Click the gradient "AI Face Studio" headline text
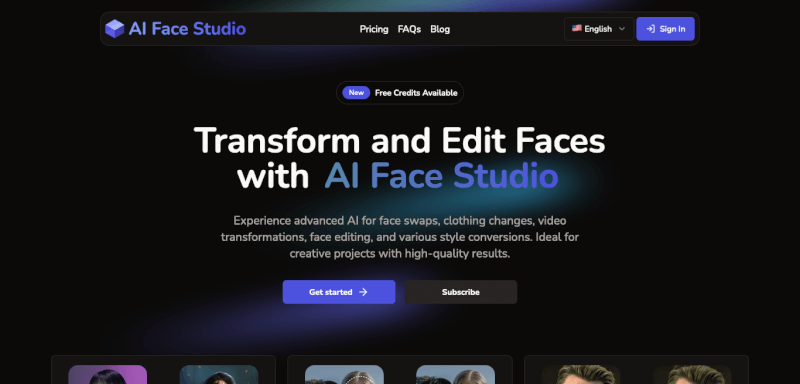Image resolution: width=800 pixels, height=384 pixels. point(441,176)
